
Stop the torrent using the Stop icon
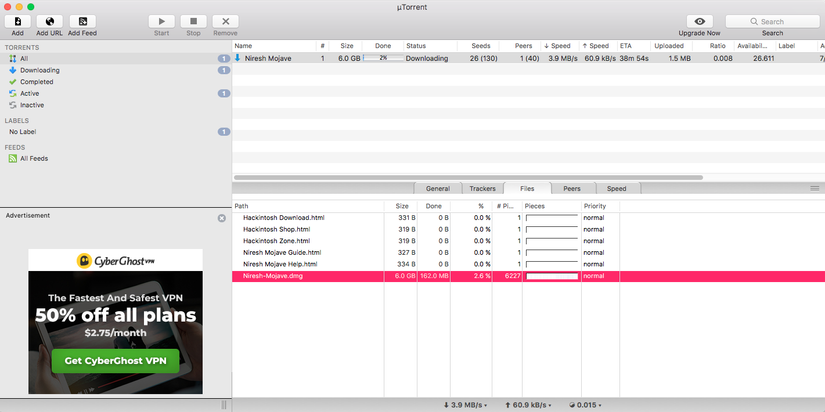(x=194, y=22)
